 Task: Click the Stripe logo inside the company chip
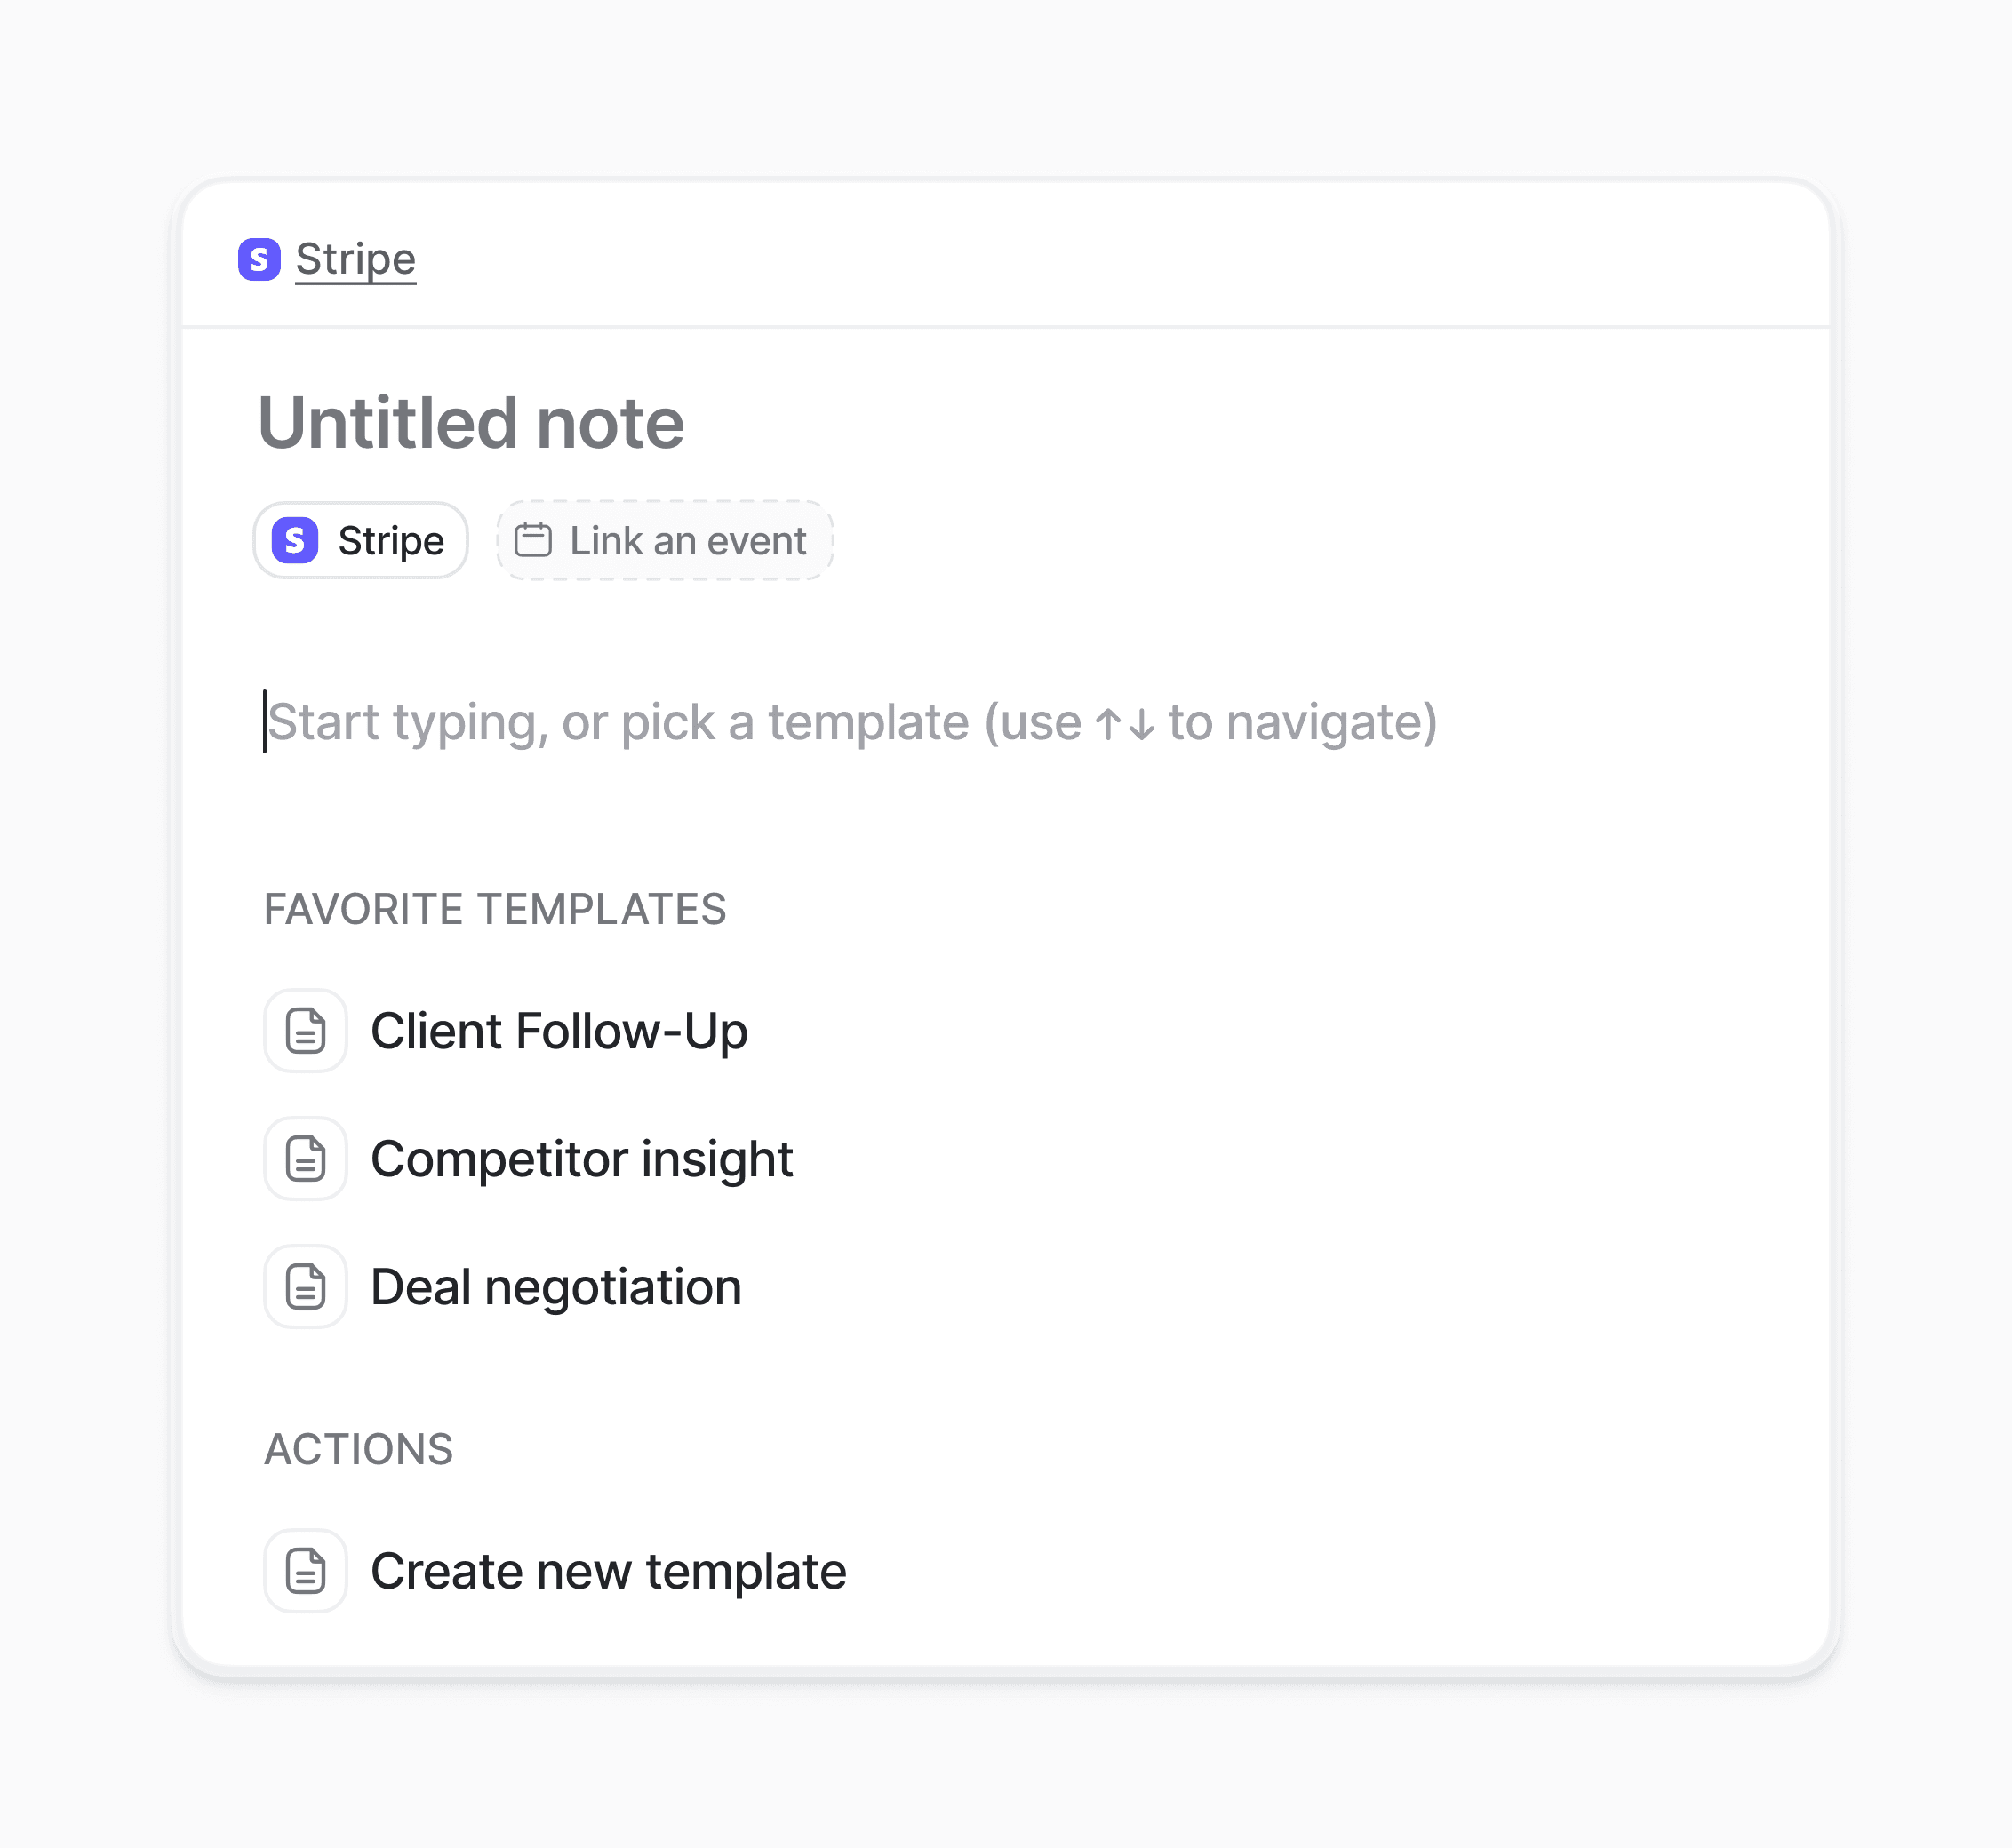click(x=295, y=541)
